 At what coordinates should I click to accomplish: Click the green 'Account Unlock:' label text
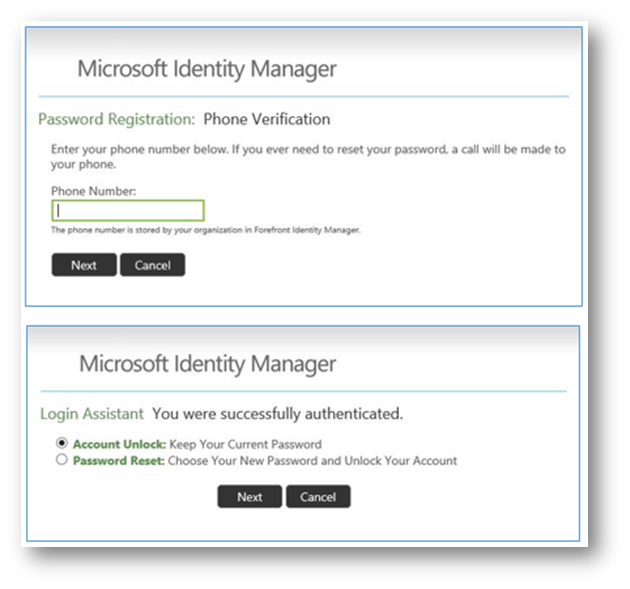tap(119, 444)
